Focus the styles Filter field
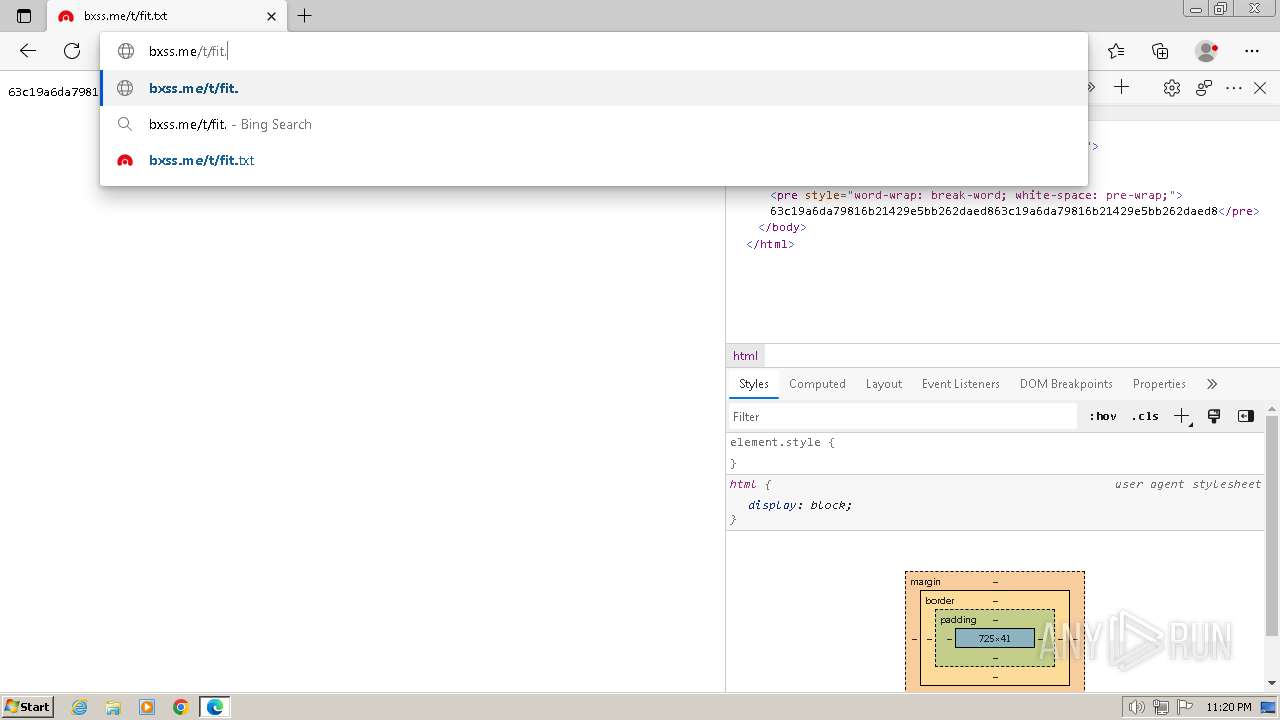 click(903, 417)
